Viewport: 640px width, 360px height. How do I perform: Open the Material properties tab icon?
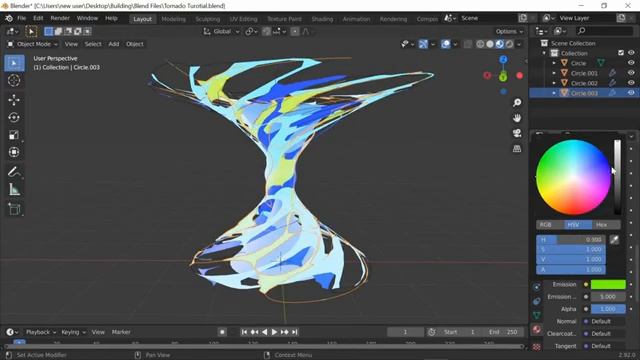pos(536,329)
